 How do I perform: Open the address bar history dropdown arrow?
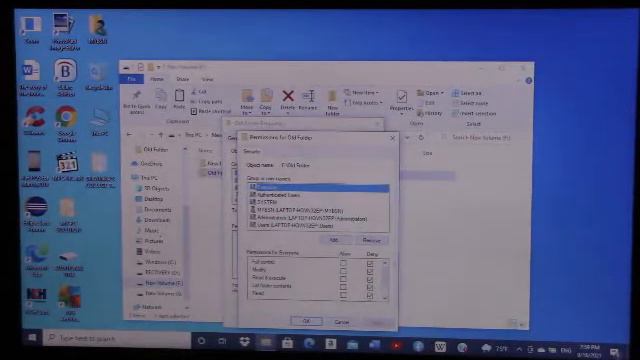pyautogui.click(x=407, y=138)
